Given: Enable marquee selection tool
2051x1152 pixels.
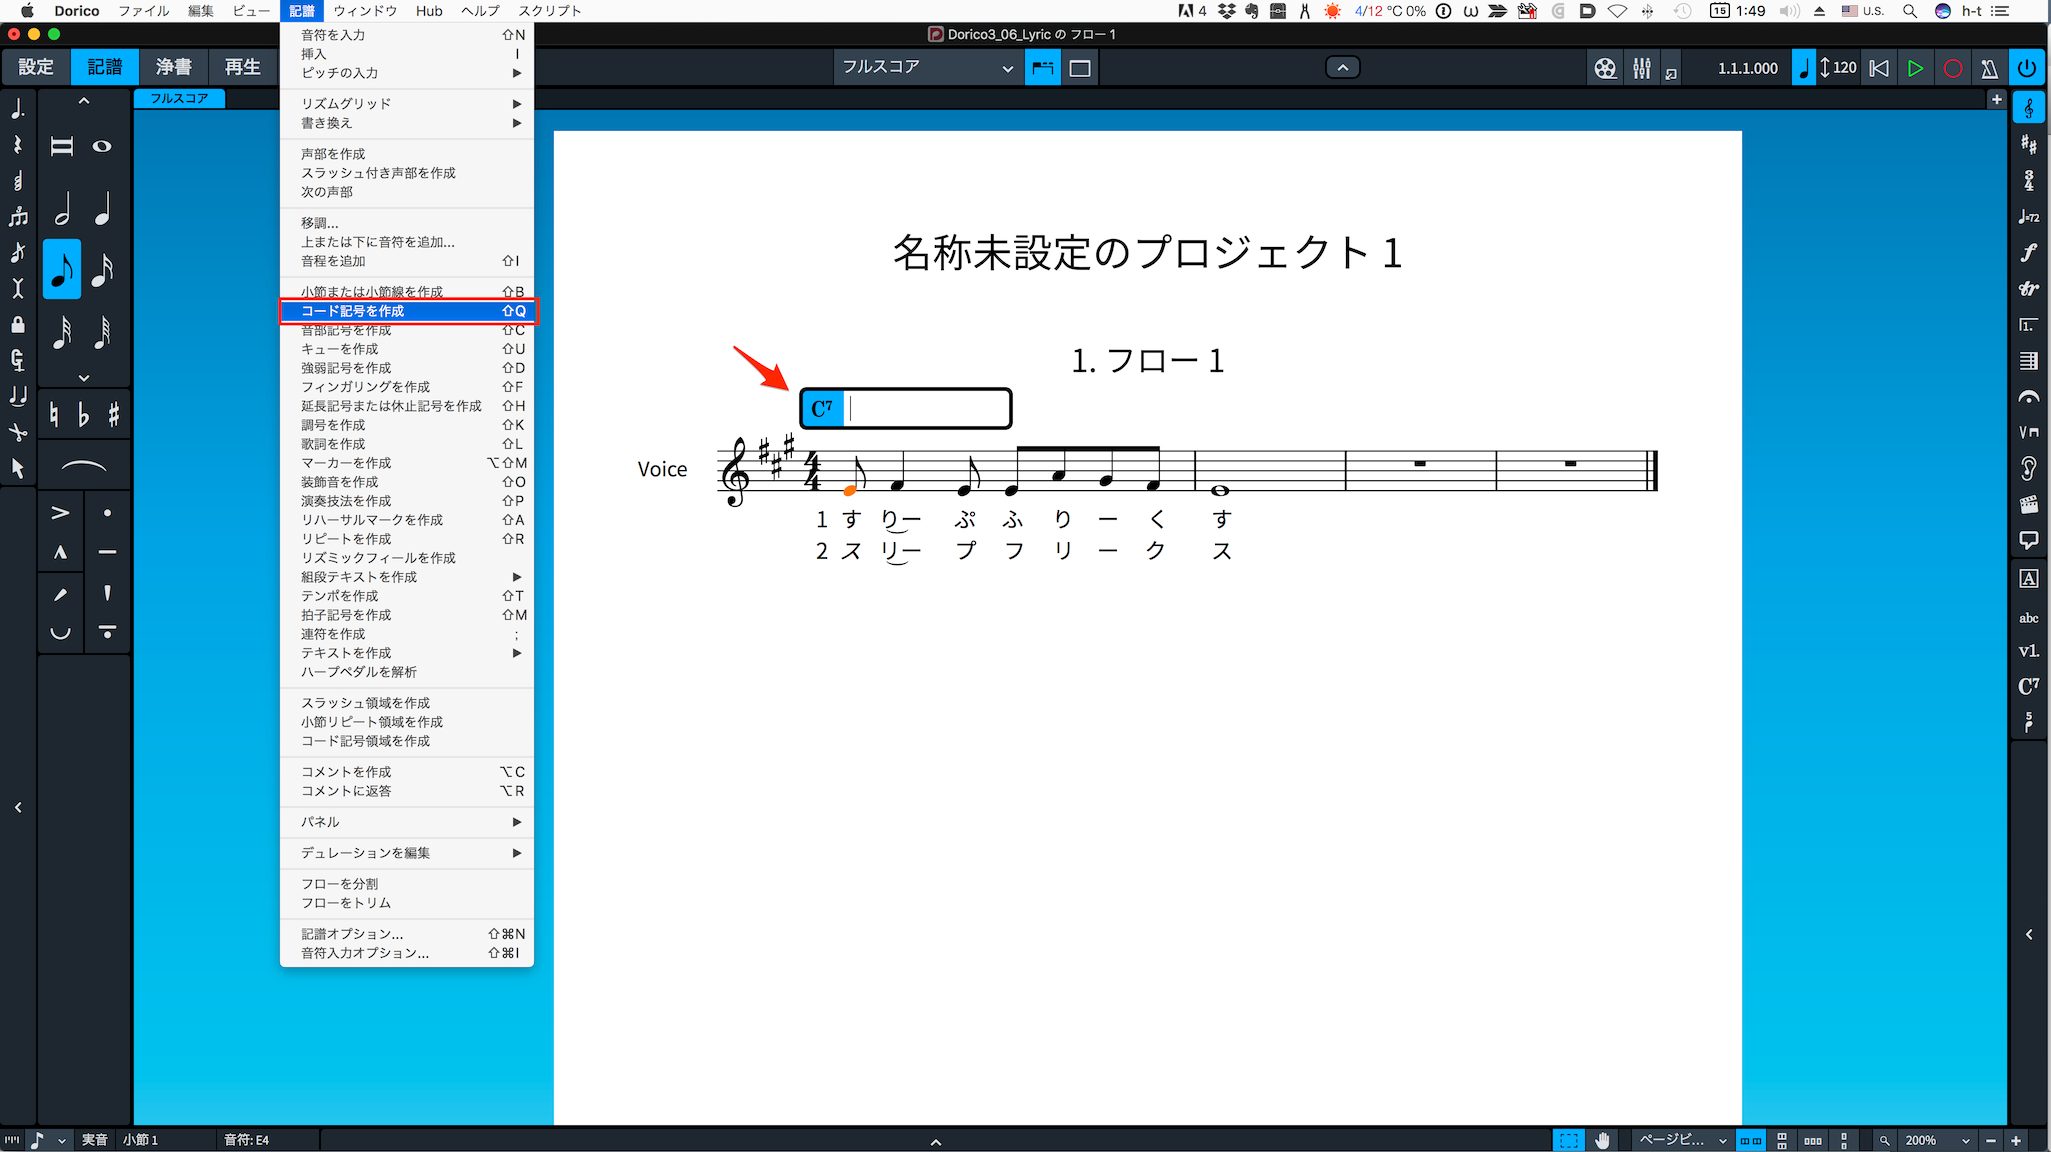Looking at the screenshot, I should click(1568, 1140).
